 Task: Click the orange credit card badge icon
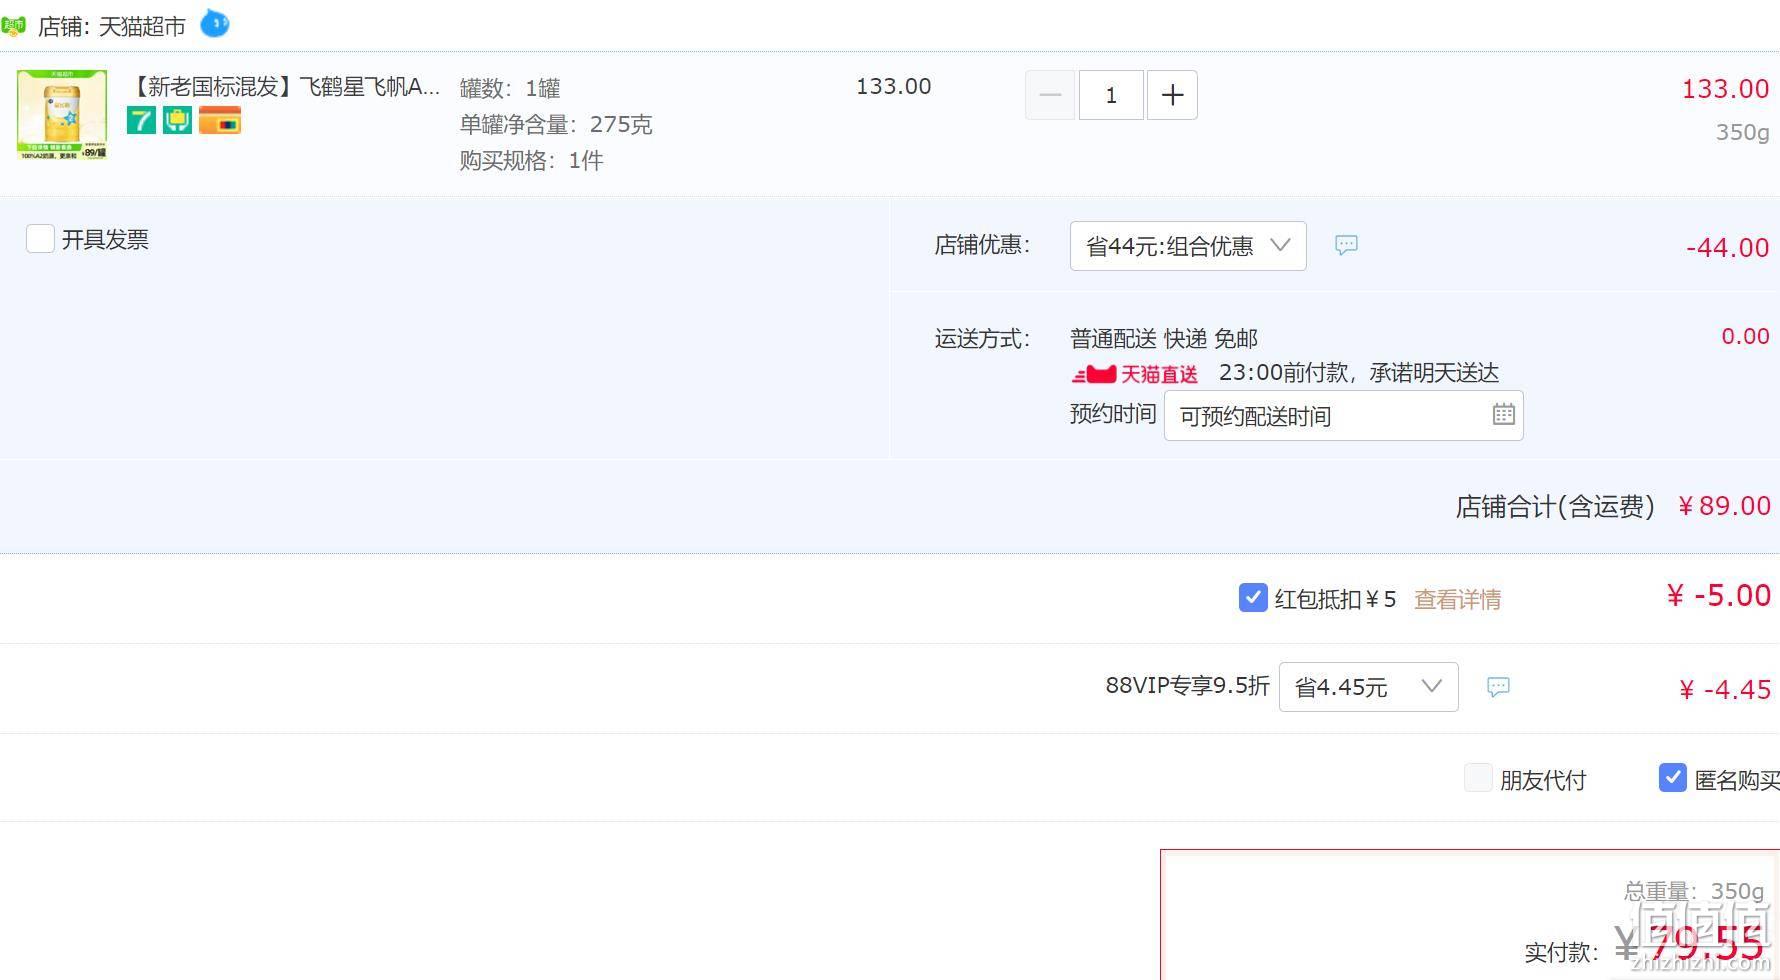[x=220, y=121]
